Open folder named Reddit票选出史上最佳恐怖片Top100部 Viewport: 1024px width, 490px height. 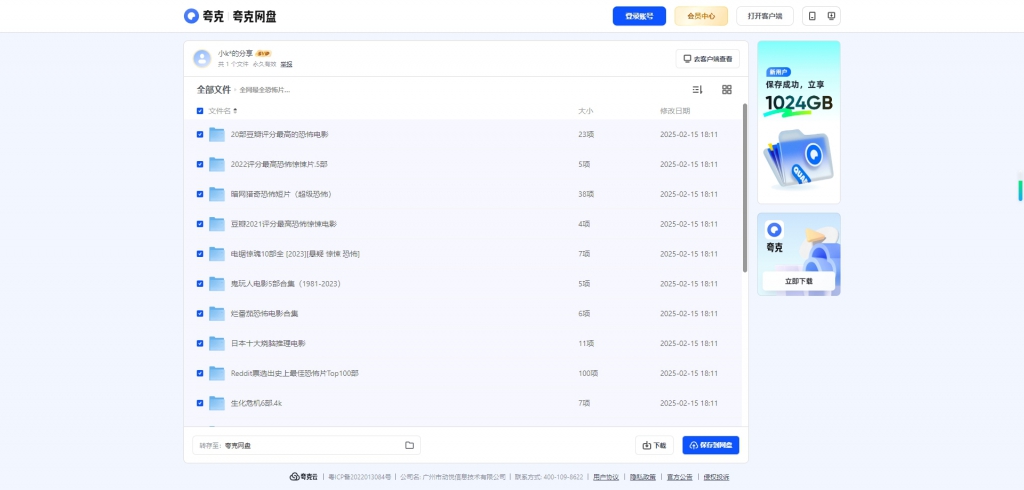coord(295,373)
